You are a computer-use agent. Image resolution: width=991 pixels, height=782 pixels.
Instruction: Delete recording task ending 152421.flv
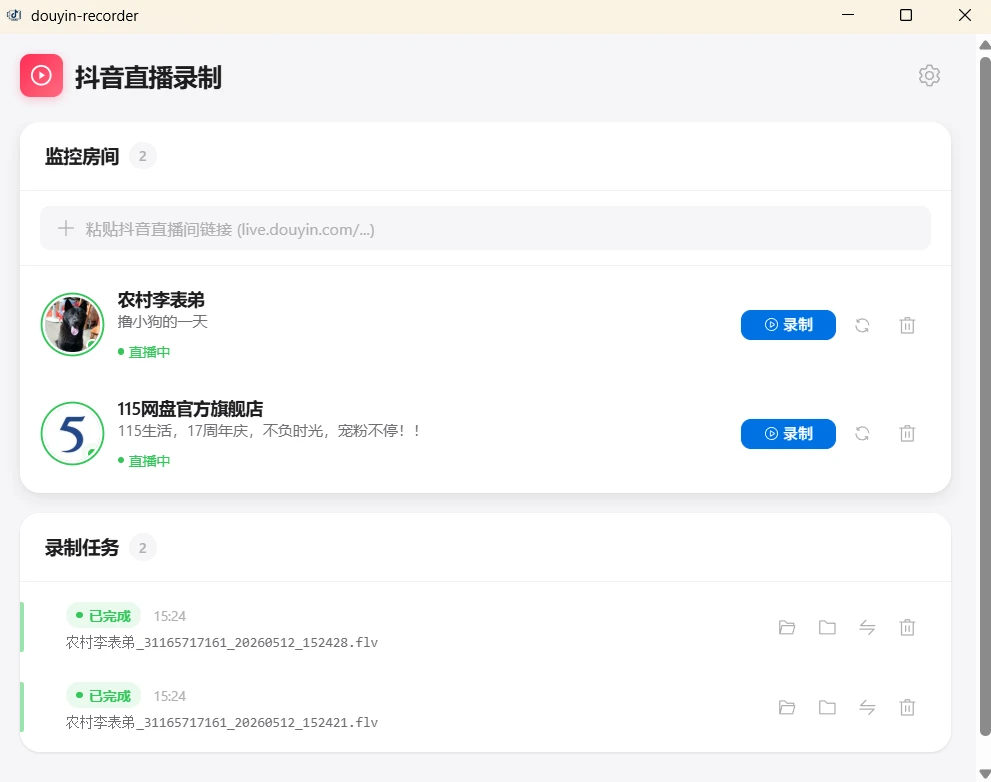pyautogui.click(x=907, y=707)
